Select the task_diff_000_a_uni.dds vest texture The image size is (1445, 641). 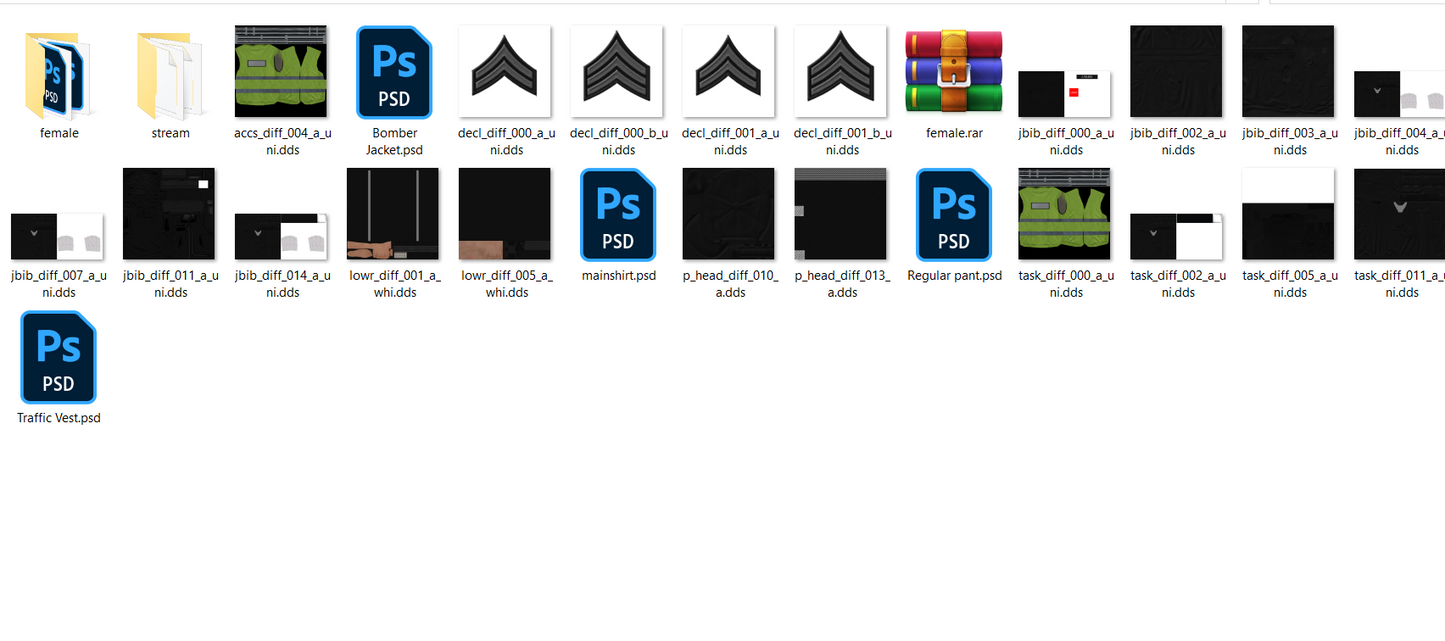click(1066, 215)
